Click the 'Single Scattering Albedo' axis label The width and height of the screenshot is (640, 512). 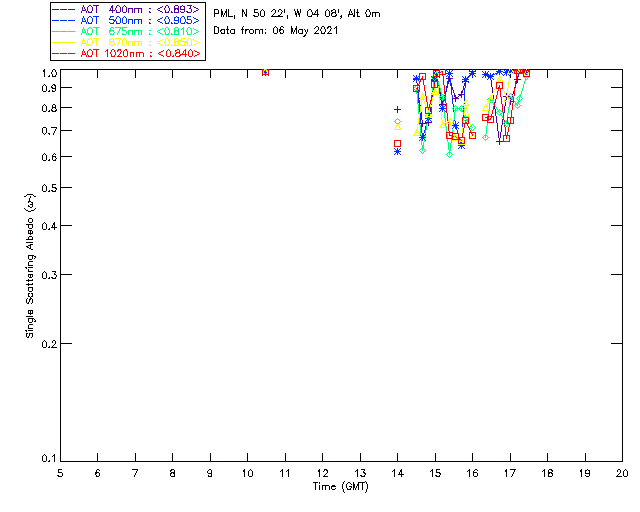click(30, 266)
